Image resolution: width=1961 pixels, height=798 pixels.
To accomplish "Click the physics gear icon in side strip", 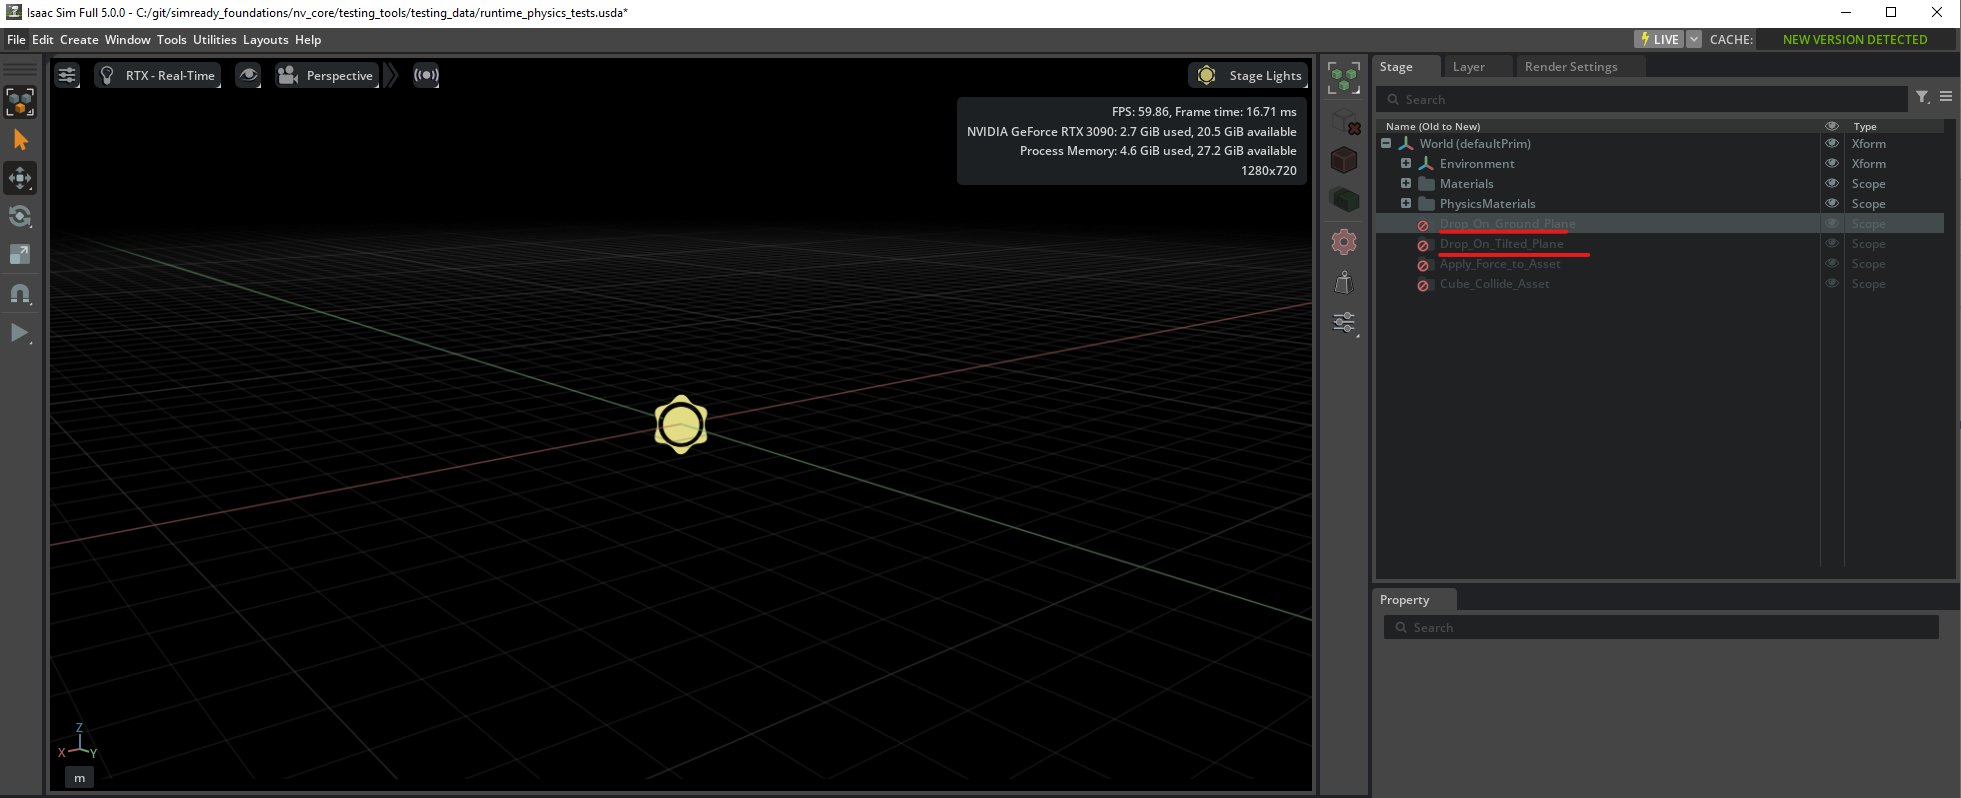I will [x=1344, y=242].
